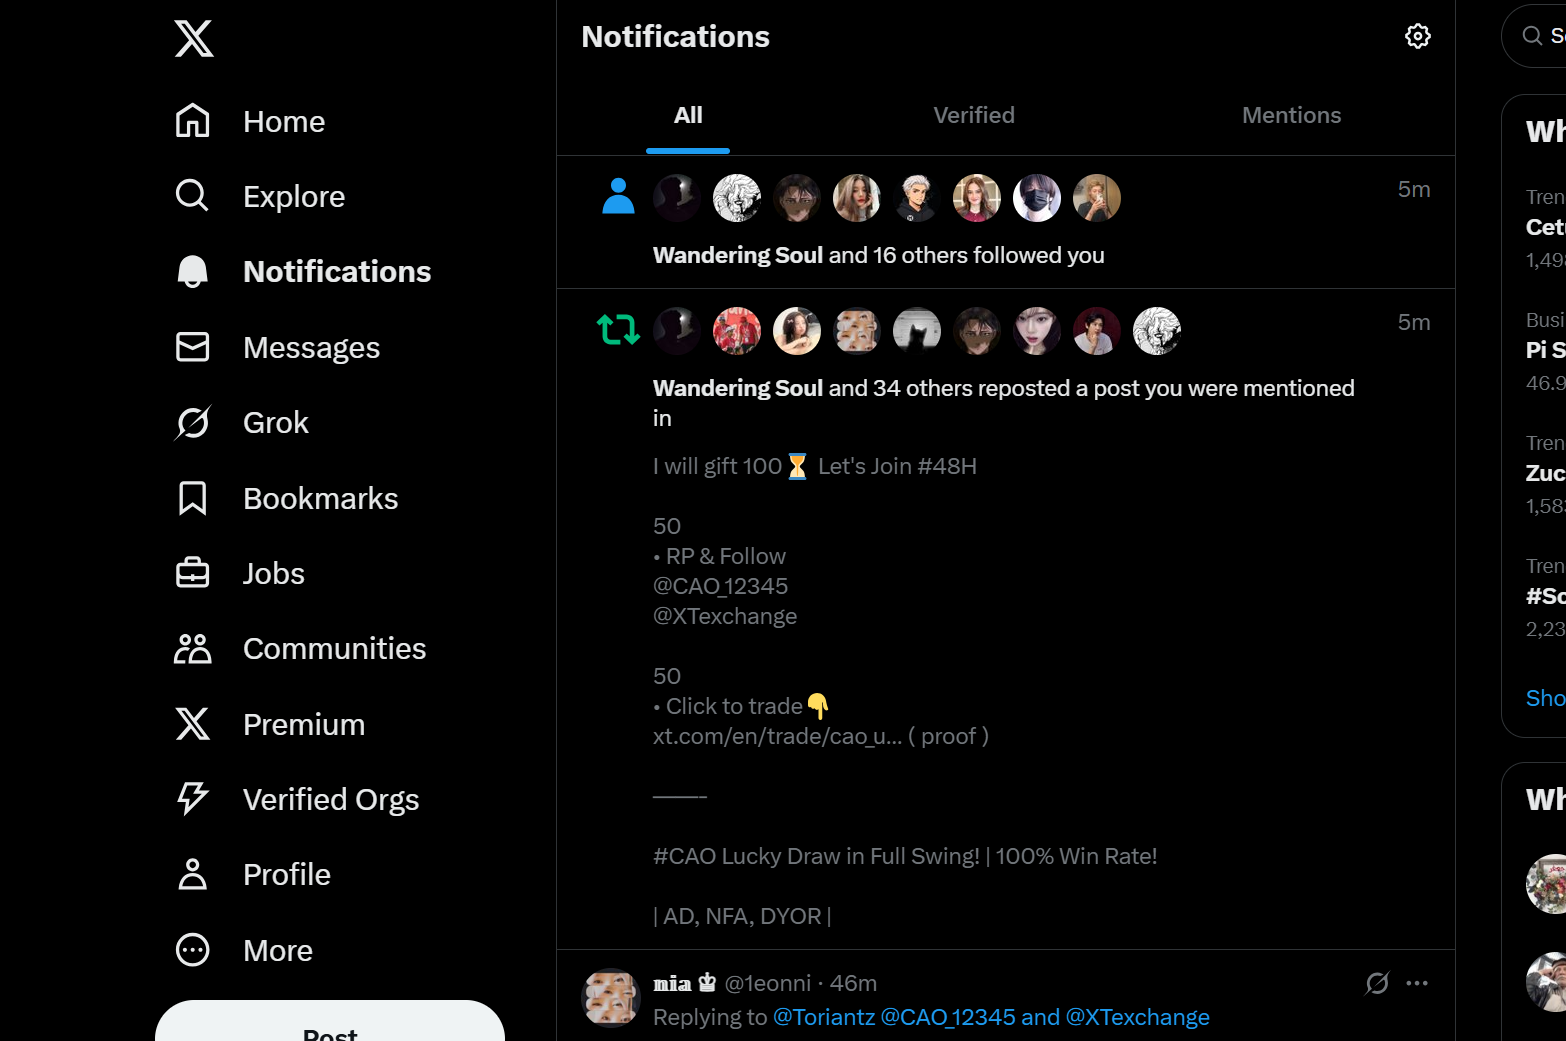
Task: Switch to the Verified tab
Action: click(x=974, y=115)
